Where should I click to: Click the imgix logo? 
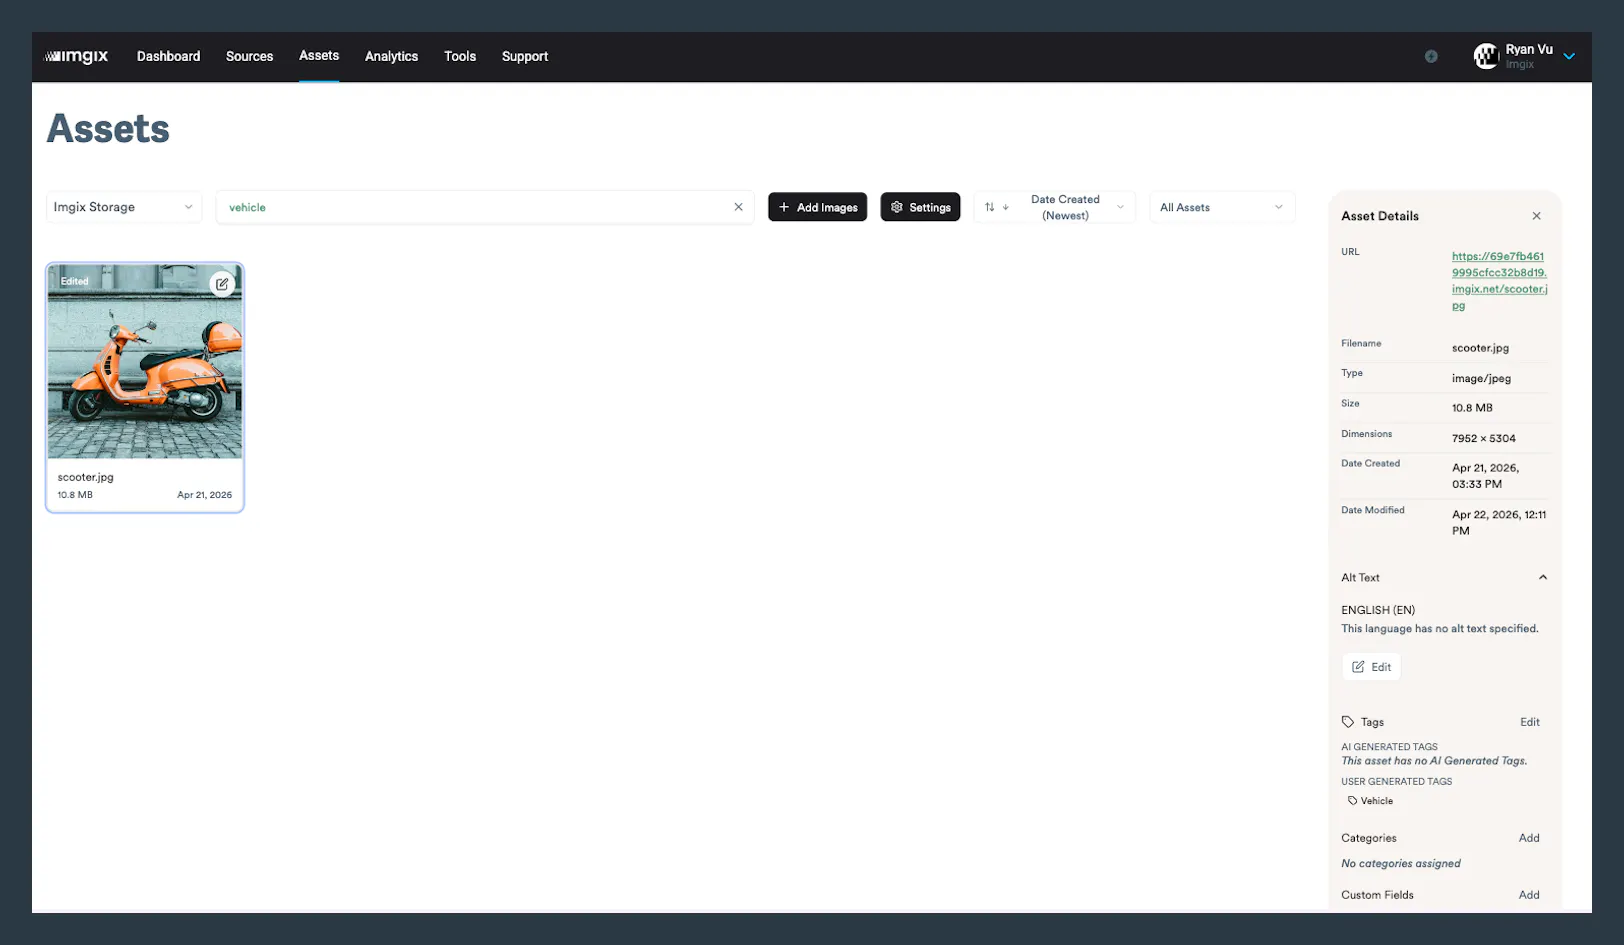pos(77,56)
